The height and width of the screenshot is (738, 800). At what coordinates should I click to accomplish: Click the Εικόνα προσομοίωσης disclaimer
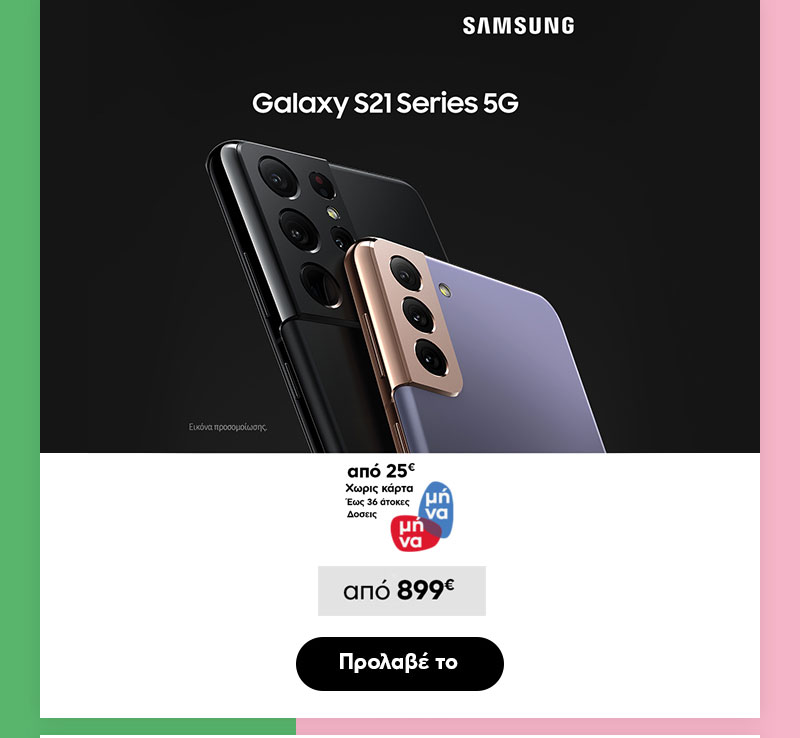228,427
